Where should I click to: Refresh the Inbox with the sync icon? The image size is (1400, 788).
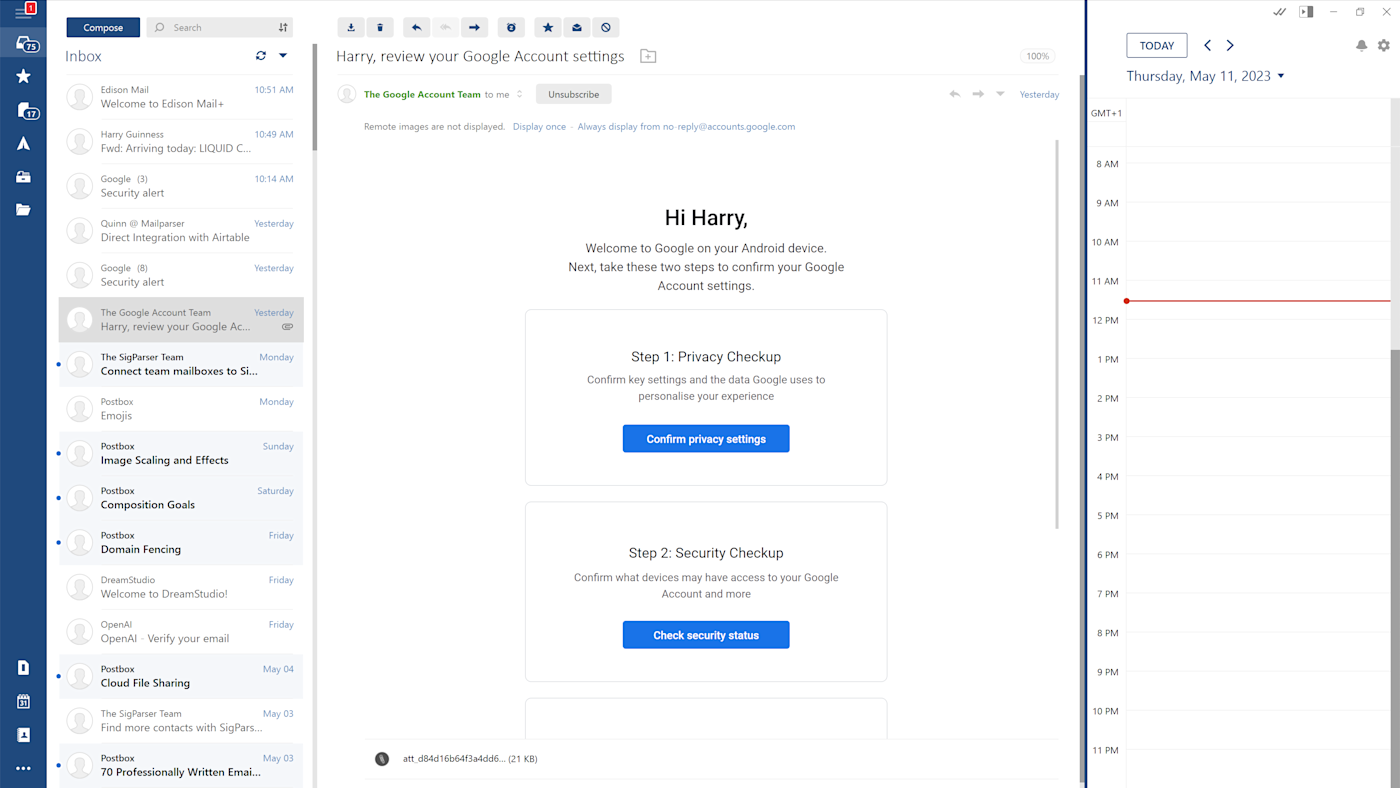pos(261,56)
